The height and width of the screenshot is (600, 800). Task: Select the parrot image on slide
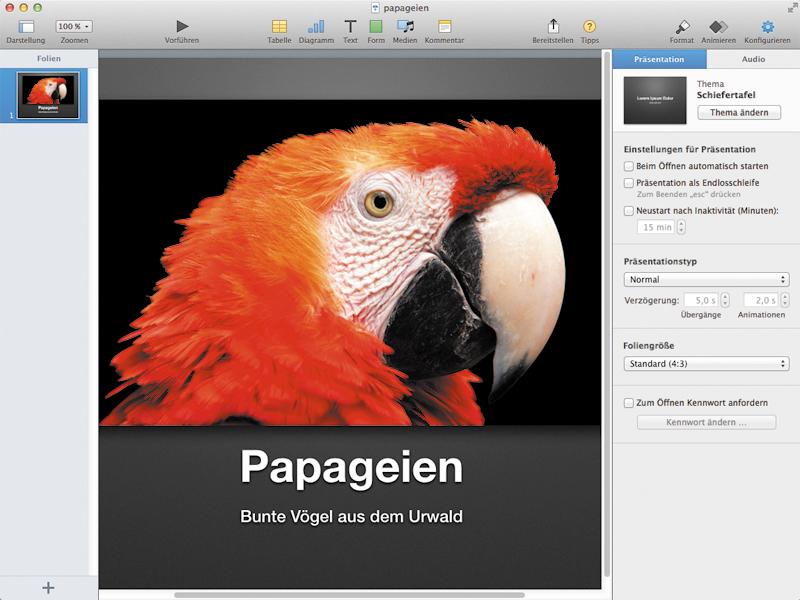(x=349, y=263)
